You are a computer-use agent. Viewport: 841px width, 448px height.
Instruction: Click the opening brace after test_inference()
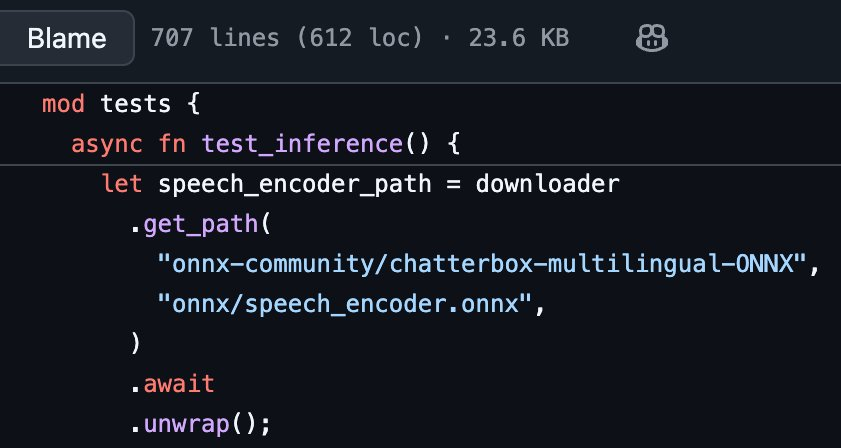pyautogui.click(x=451, y=144)
